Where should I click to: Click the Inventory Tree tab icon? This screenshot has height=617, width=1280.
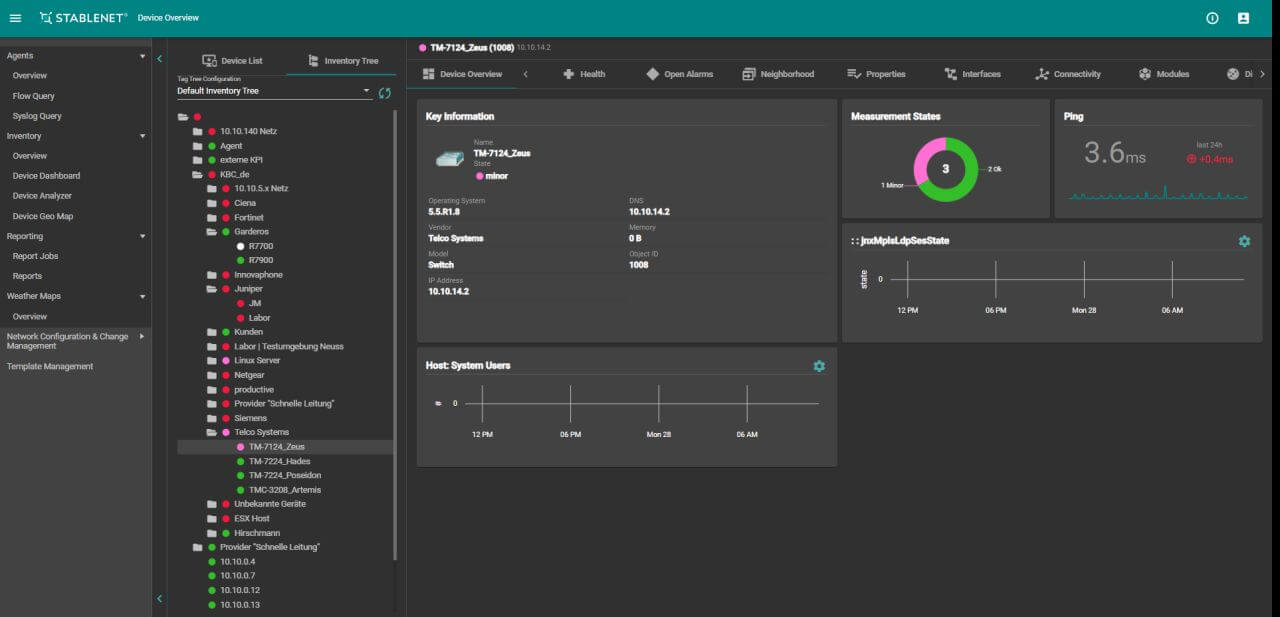(313, 60)
